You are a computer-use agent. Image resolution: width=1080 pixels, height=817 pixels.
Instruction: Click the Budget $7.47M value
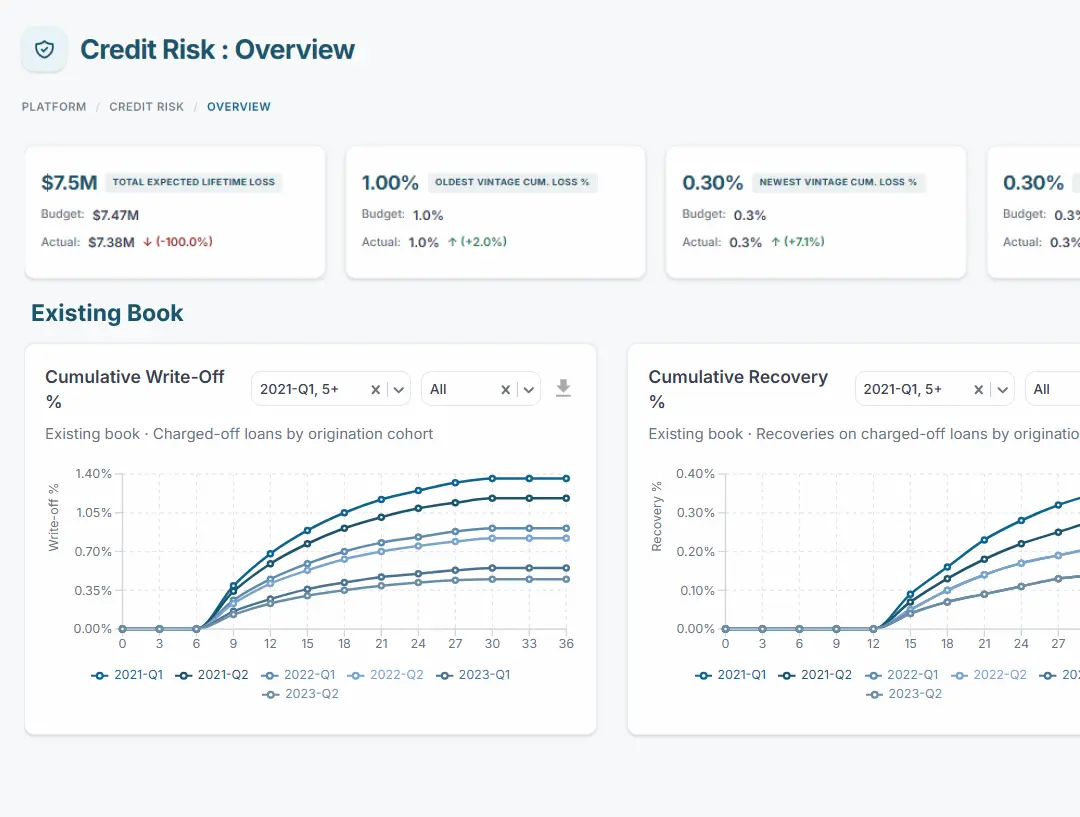pos(116,215)
